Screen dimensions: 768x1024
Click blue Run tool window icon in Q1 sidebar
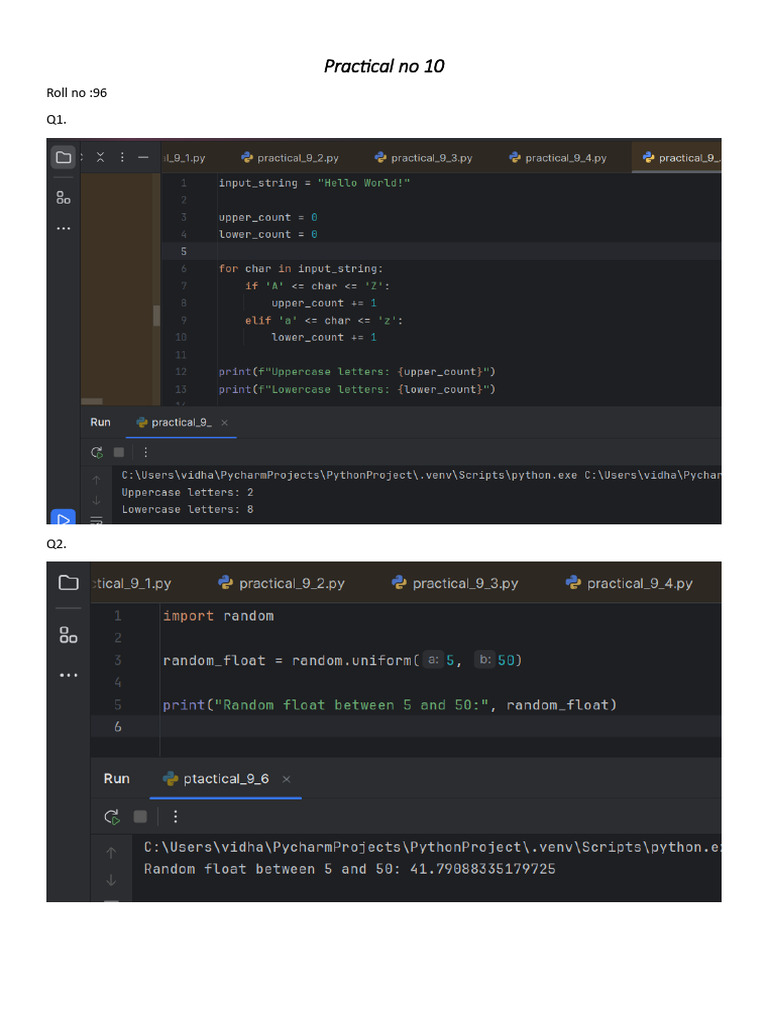(x=63, y=518)
